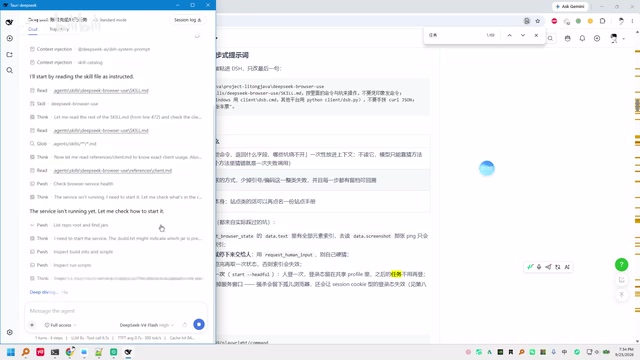
Task: Click the taskbar clock showing 7:34 PM
Action: [x=625, y=352]
